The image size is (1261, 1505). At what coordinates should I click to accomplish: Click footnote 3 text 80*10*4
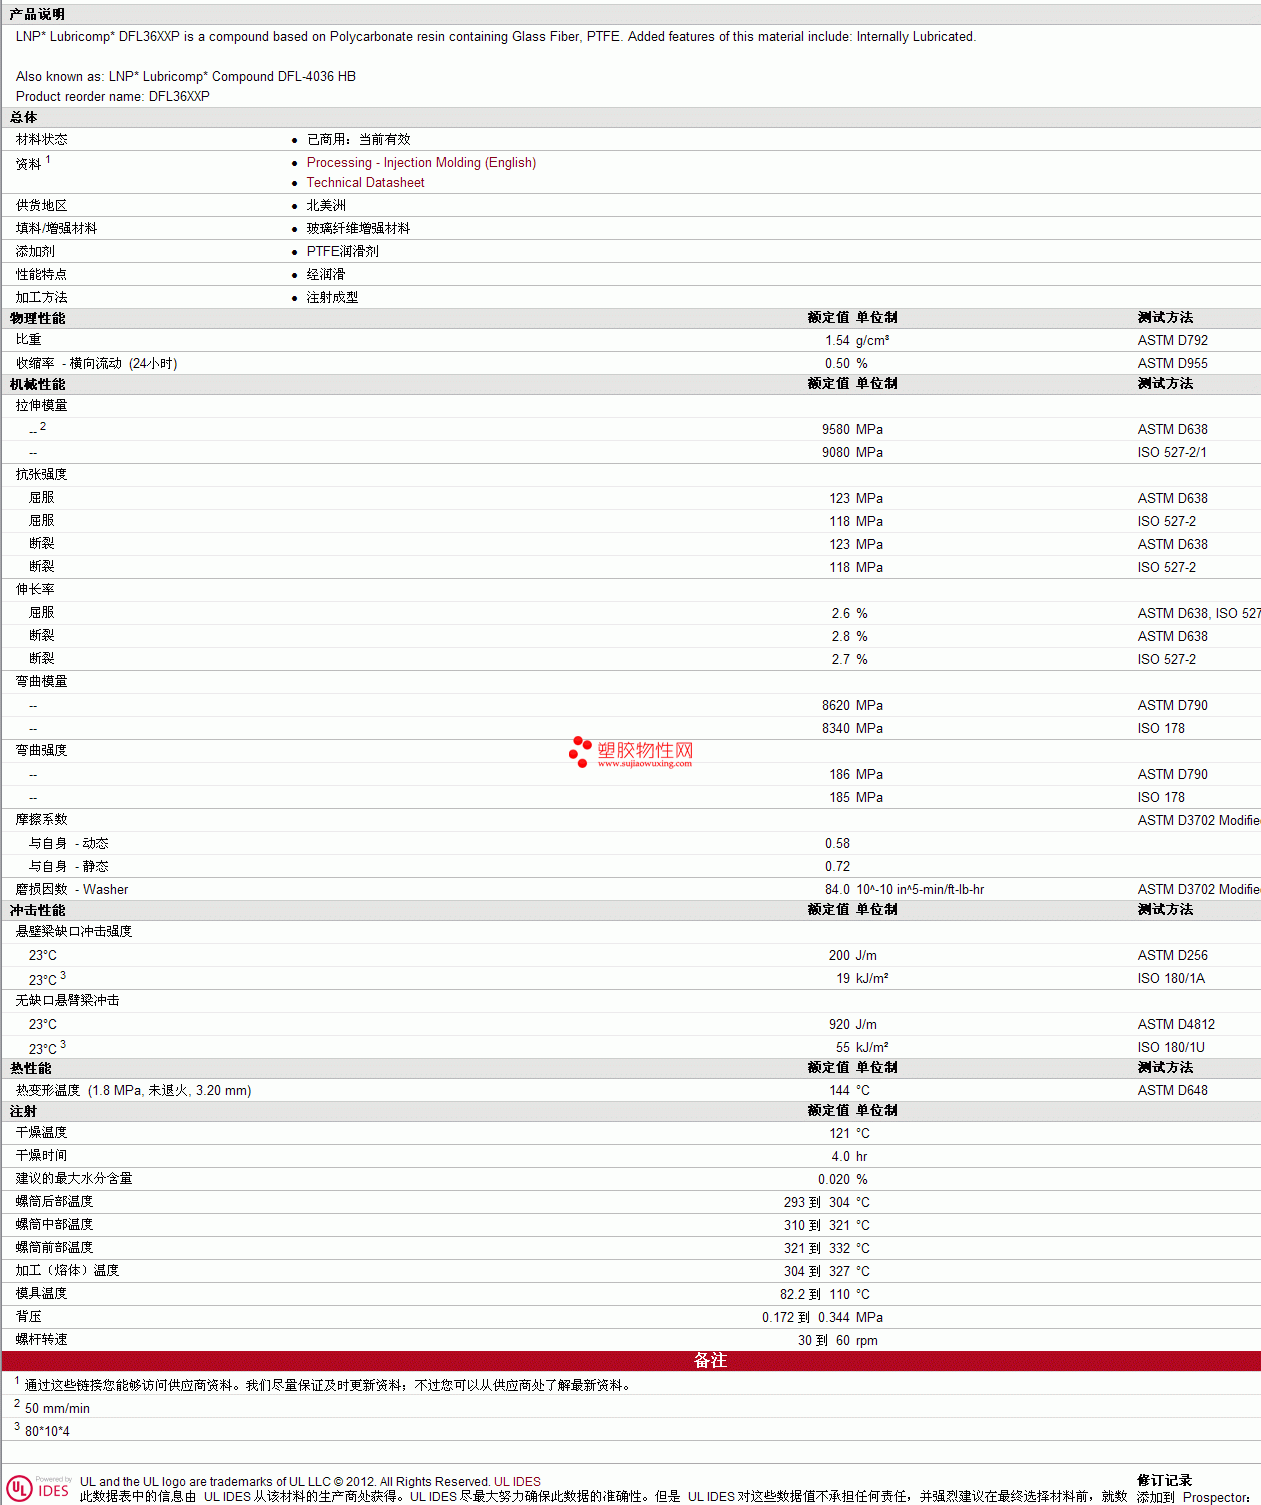click(47, 1431)
